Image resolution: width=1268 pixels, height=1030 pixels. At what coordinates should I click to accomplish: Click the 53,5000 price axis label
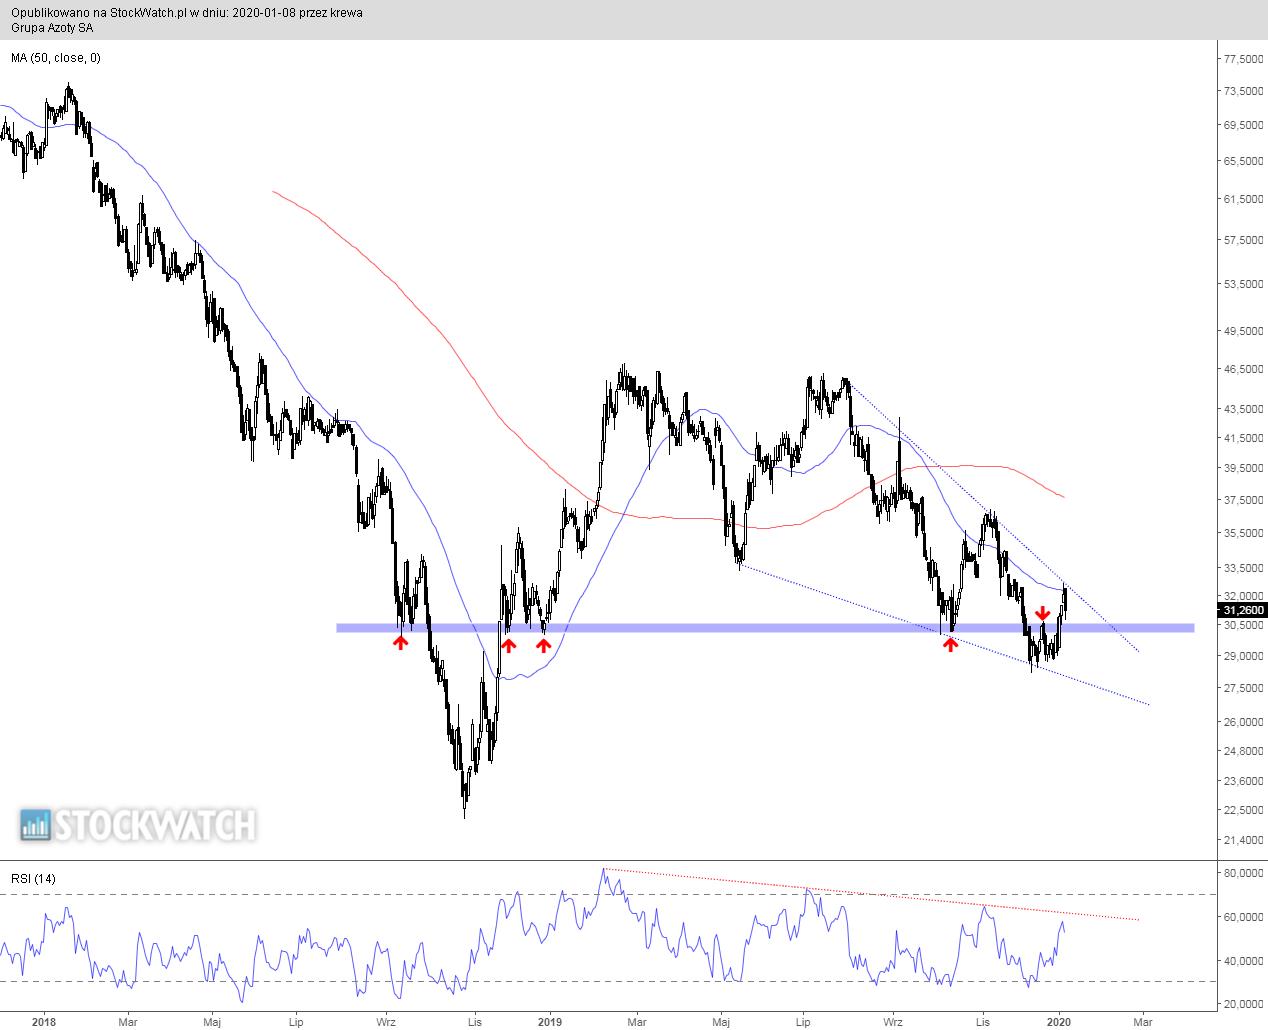click(x=1243, y=284)
